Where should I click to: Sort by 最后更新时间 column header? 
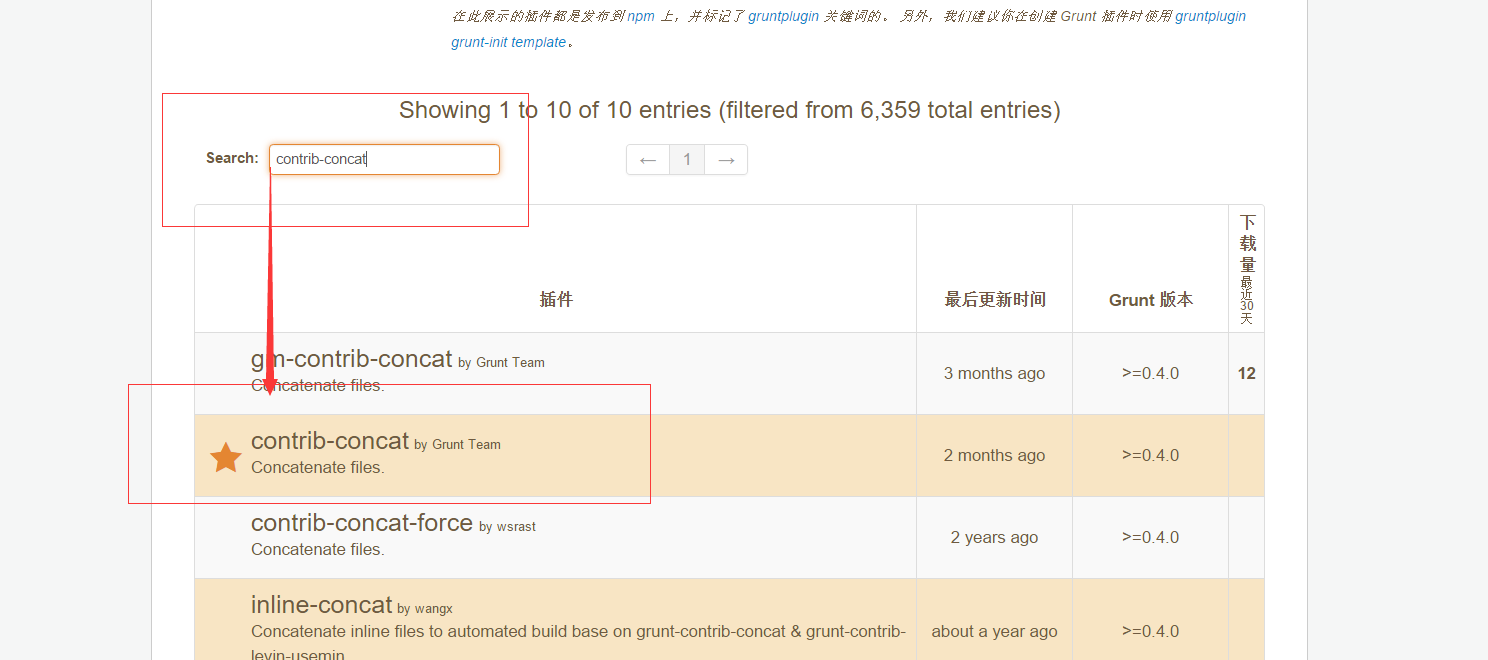(995, 299)
